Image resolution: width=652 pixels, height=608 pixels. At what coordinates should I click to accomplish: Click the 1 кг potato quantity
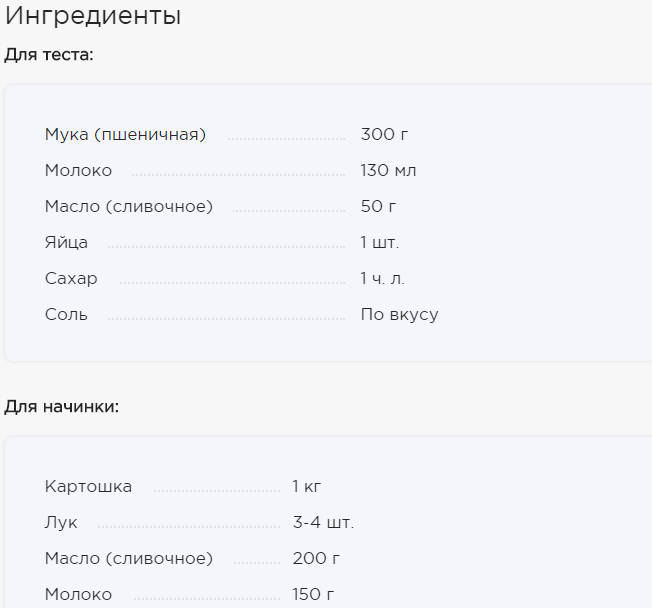307,486
